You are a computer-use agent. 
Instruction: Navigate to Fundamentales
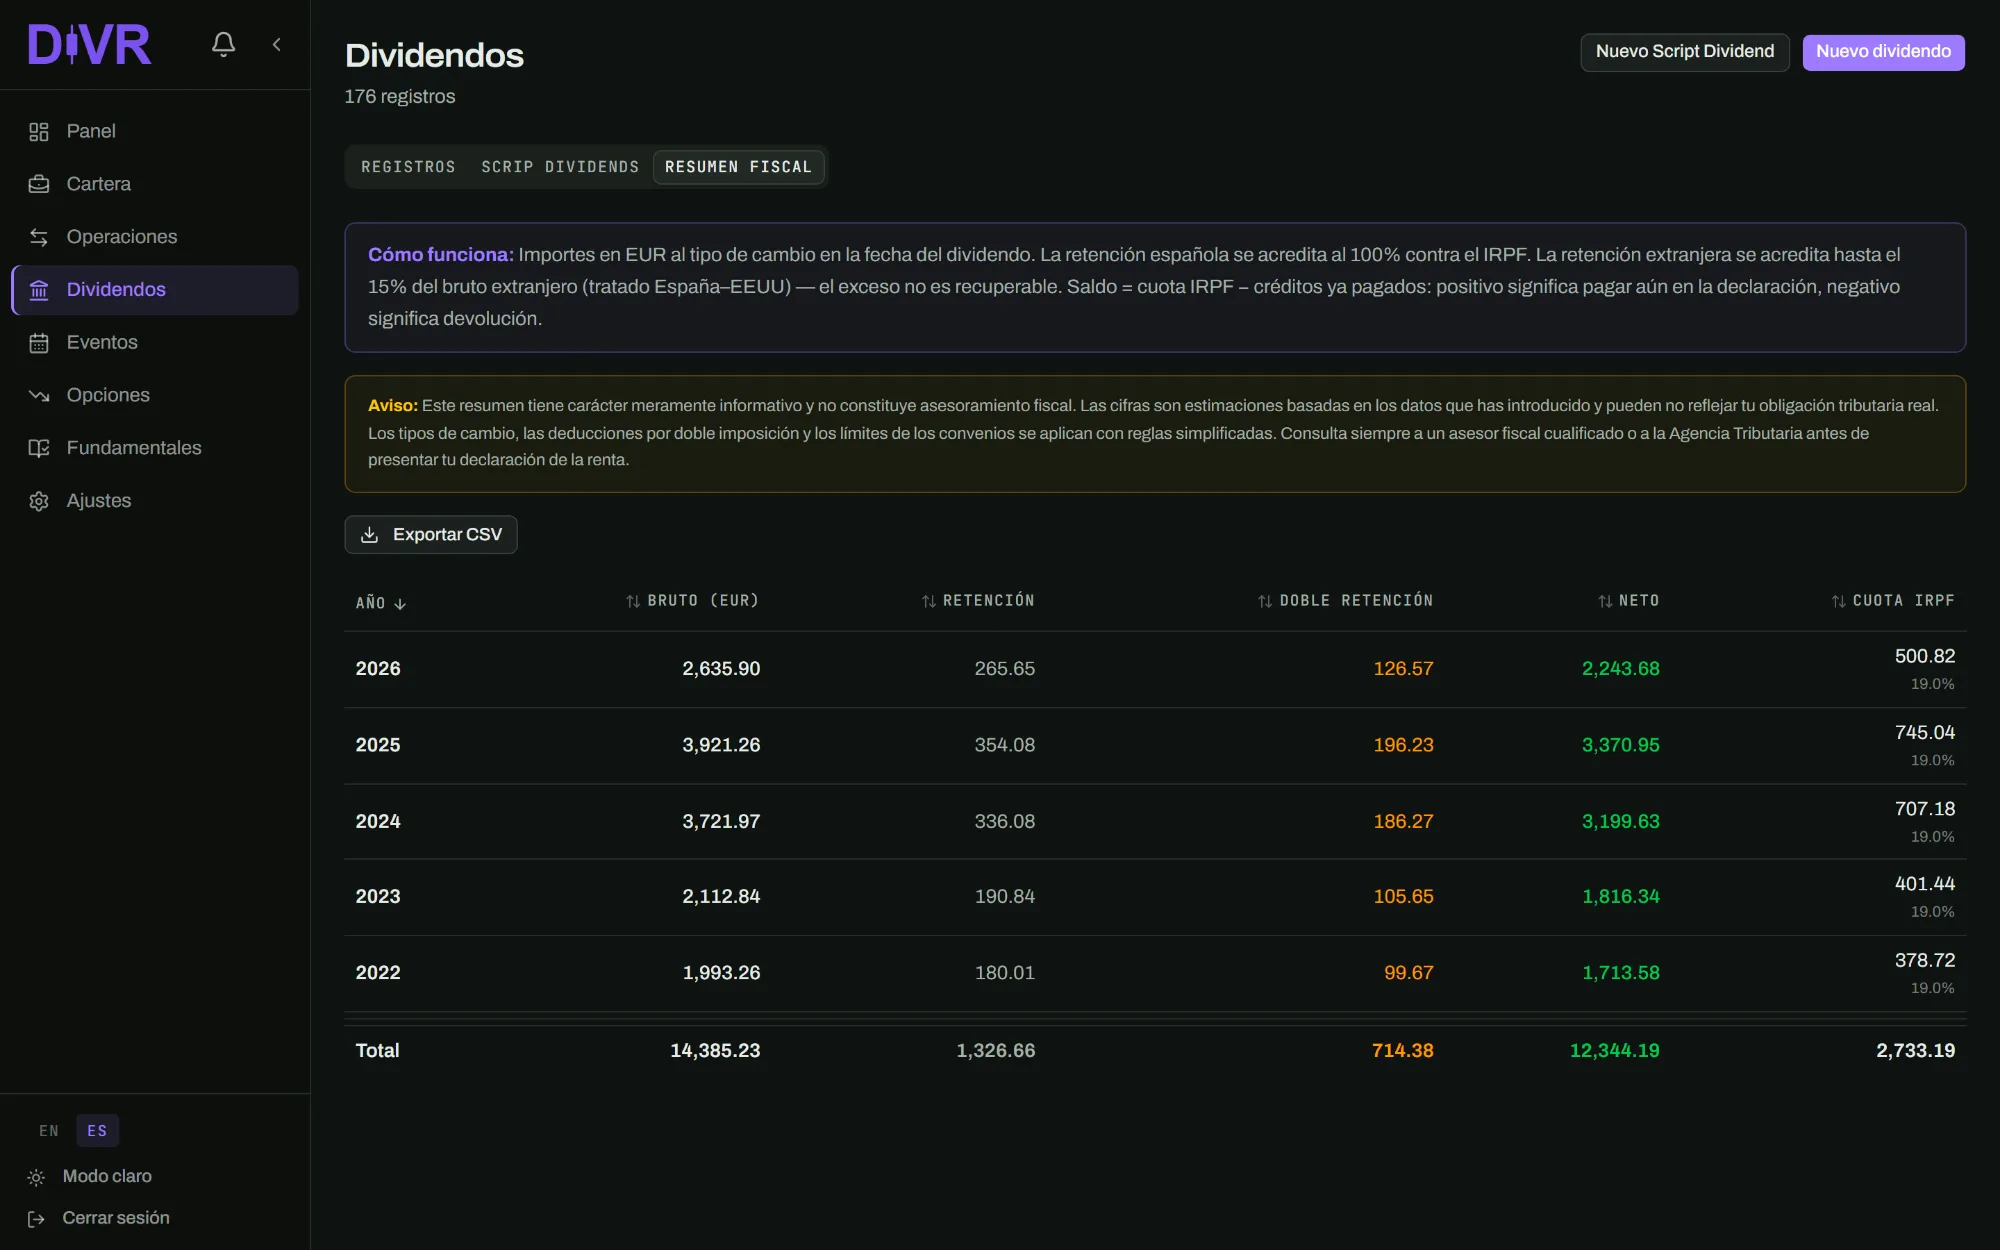[x=155, y=448]
